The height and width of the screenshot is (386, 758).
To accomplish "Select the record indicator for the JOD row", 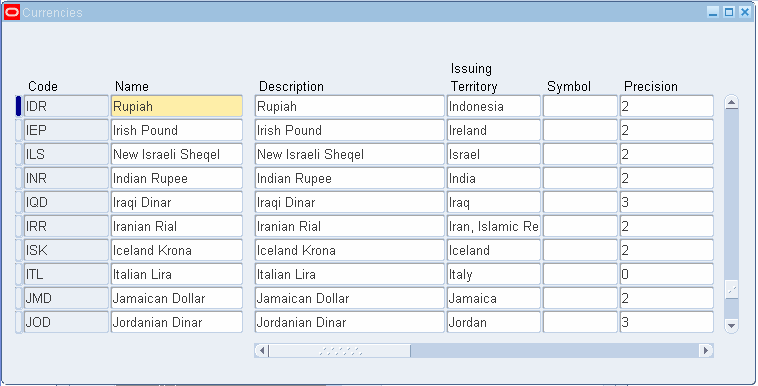I will pyautogui.click(x=18, y=322).
